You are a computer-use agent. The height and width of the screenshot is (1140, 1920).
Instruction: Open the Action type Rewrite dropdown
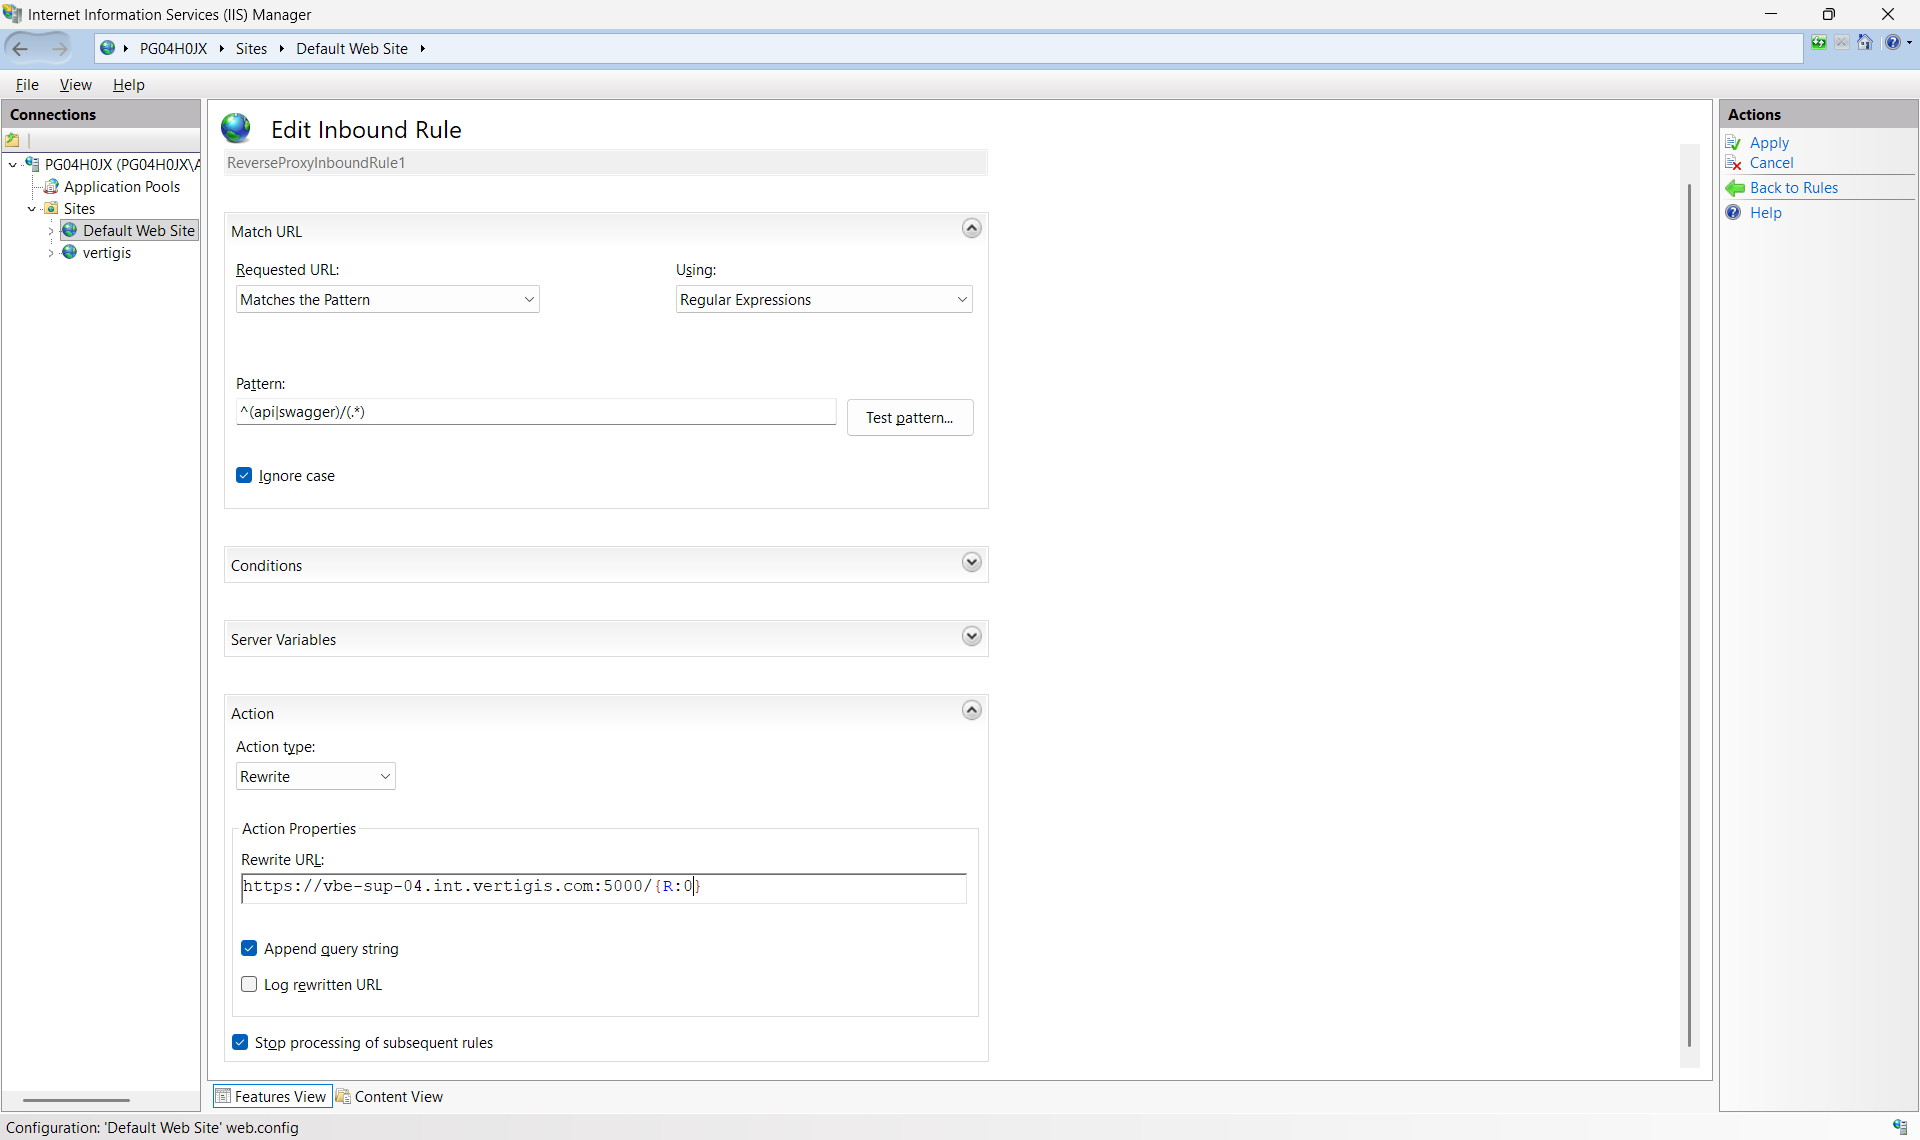coord(316,777)
